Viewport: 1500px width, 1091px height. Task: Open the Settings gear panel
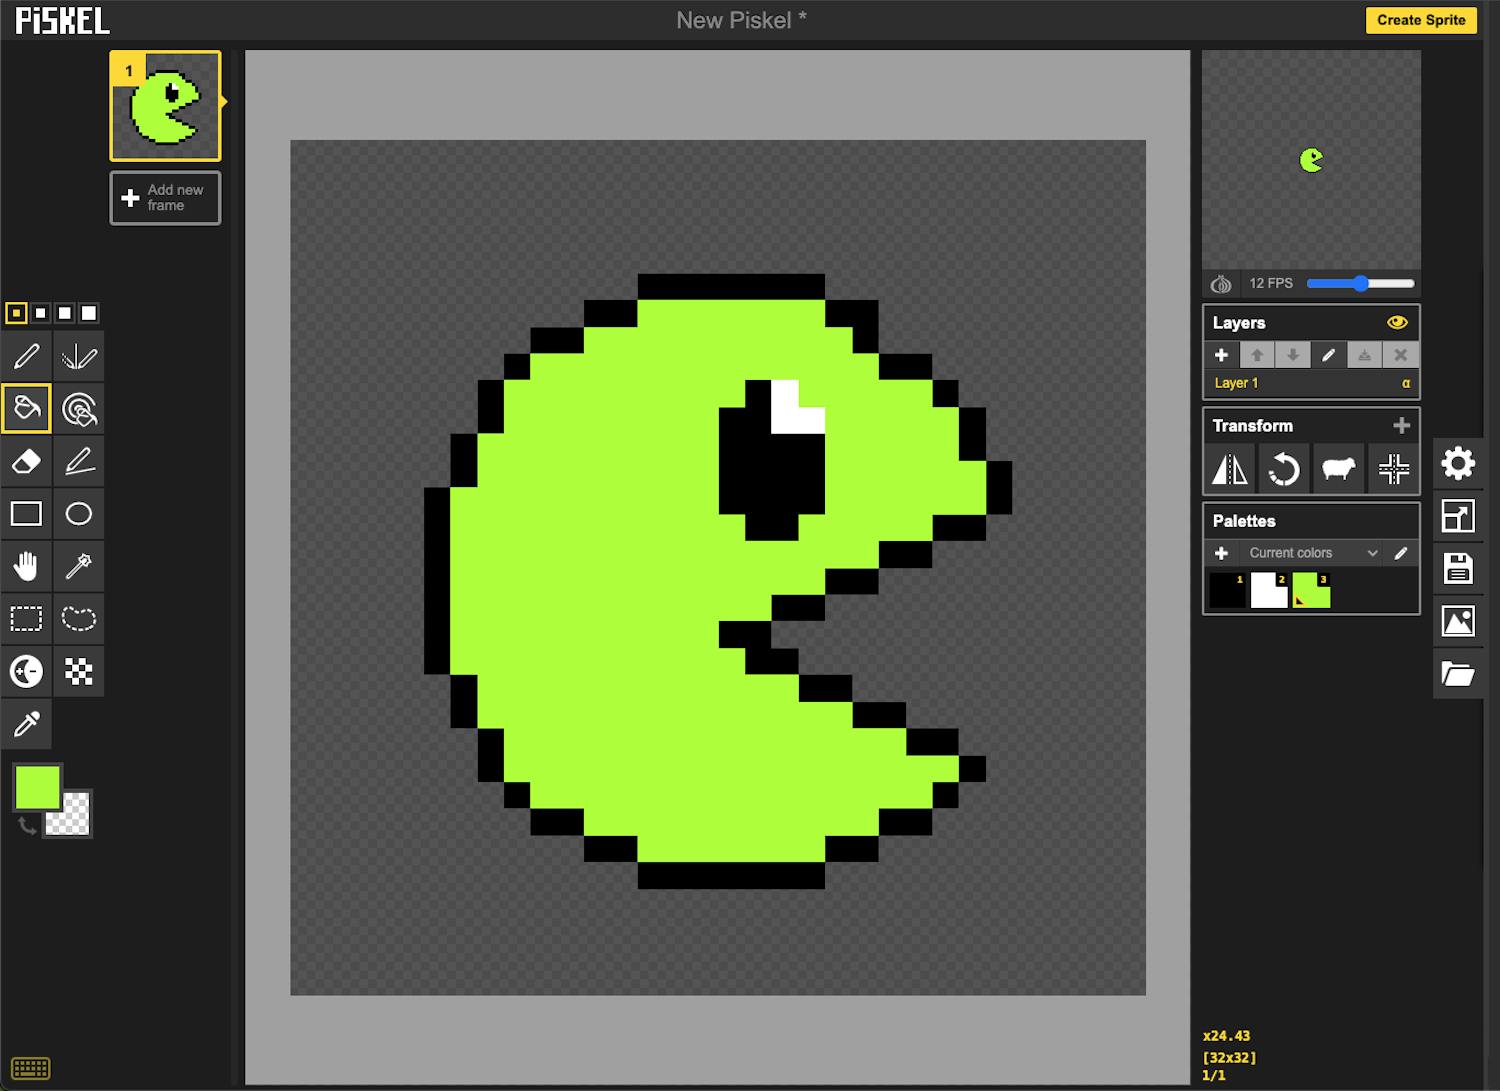pos(1457,463)
